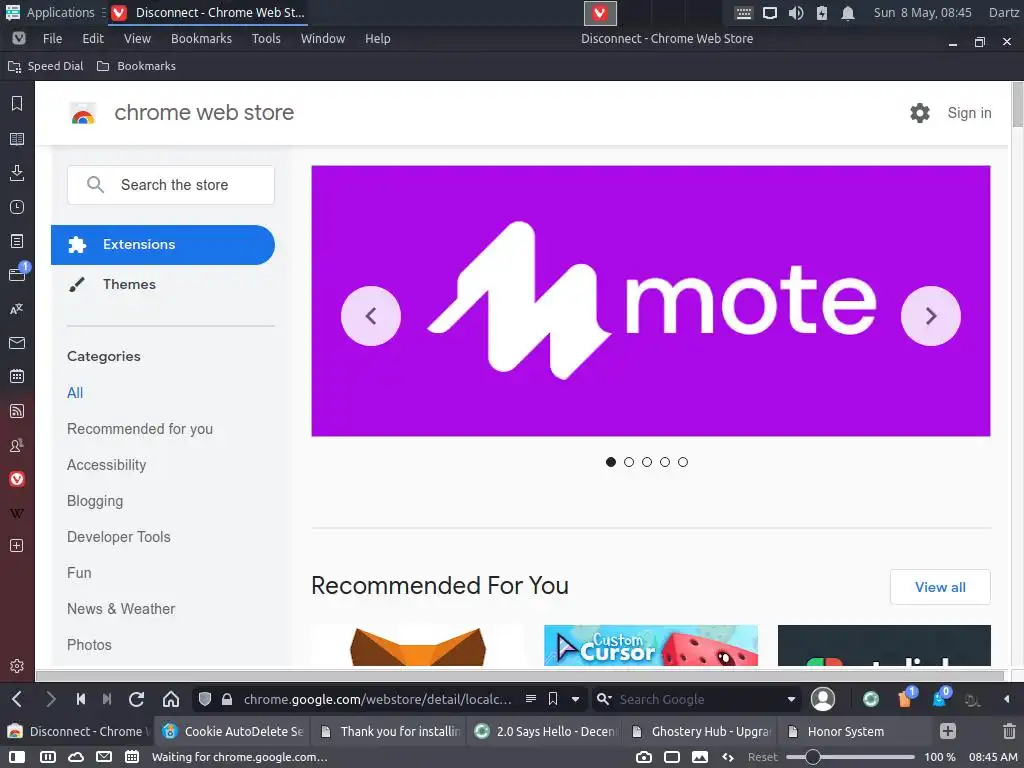Select the second carousel dot
This screenshot has width=1024, height=768.
pos(629,462)
